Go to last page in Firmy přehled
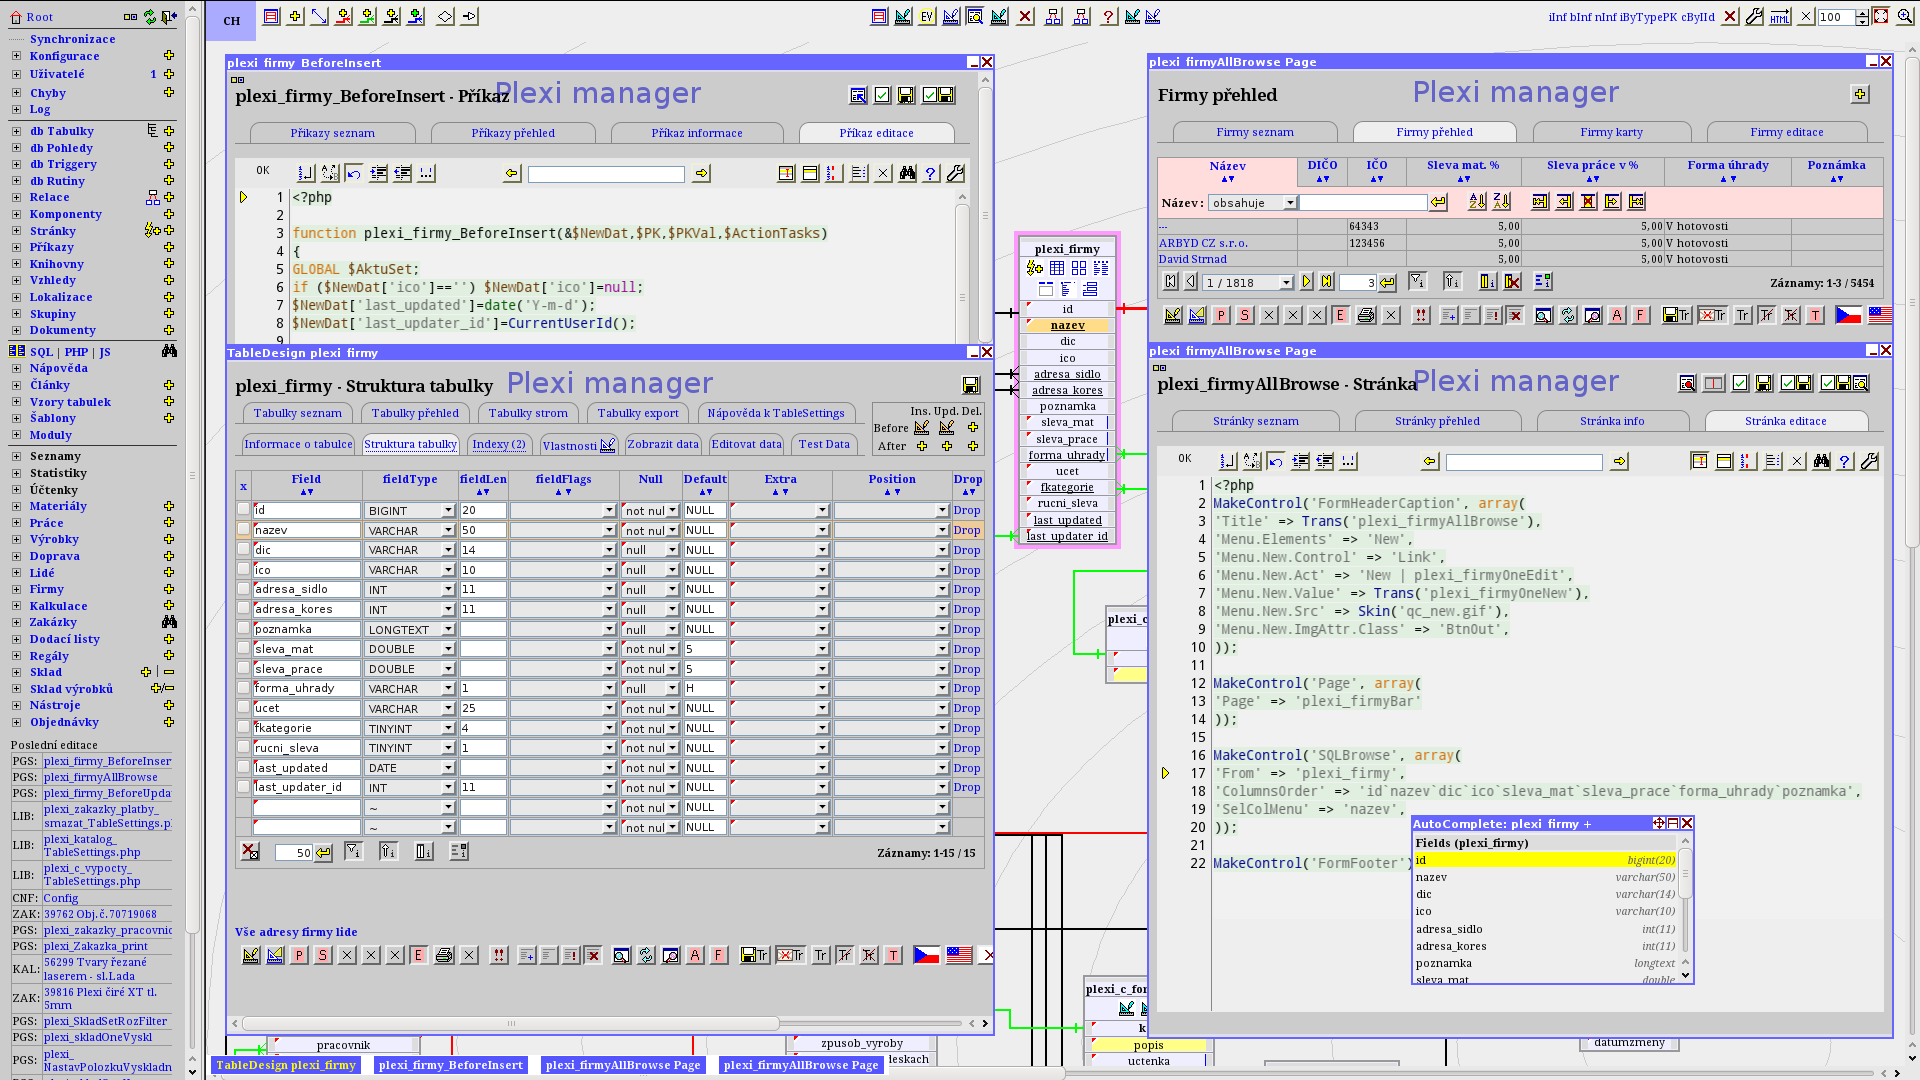 click(x=1327, y=282)
